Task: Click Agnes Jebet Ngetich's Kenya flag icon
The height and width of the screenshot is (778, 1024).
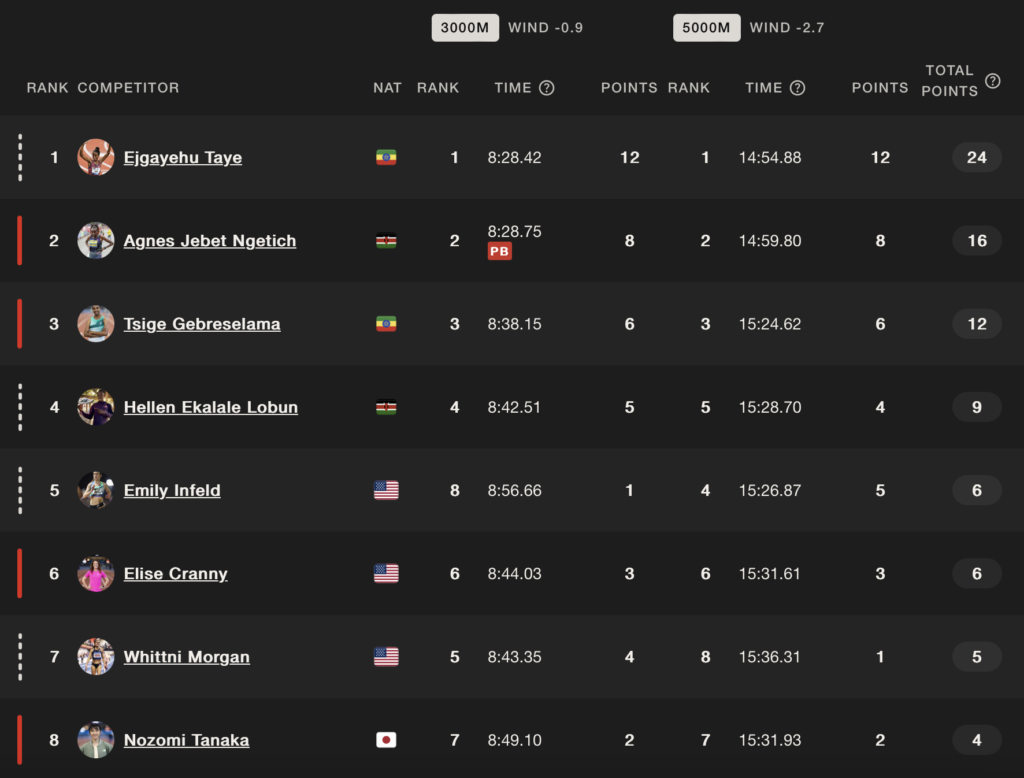Action: [x=386, y=241]
